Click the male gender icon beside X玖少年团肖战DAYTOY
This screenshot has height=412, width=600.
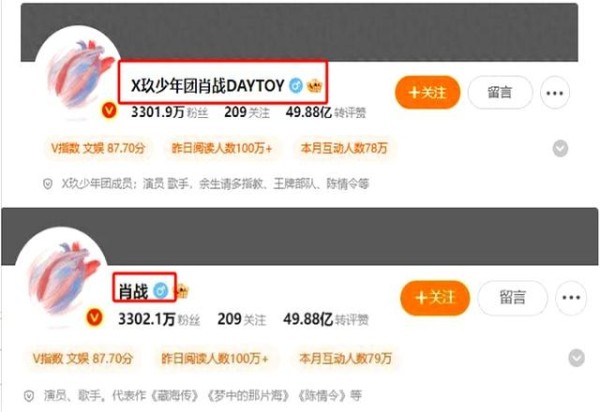(x=296, y=86)
